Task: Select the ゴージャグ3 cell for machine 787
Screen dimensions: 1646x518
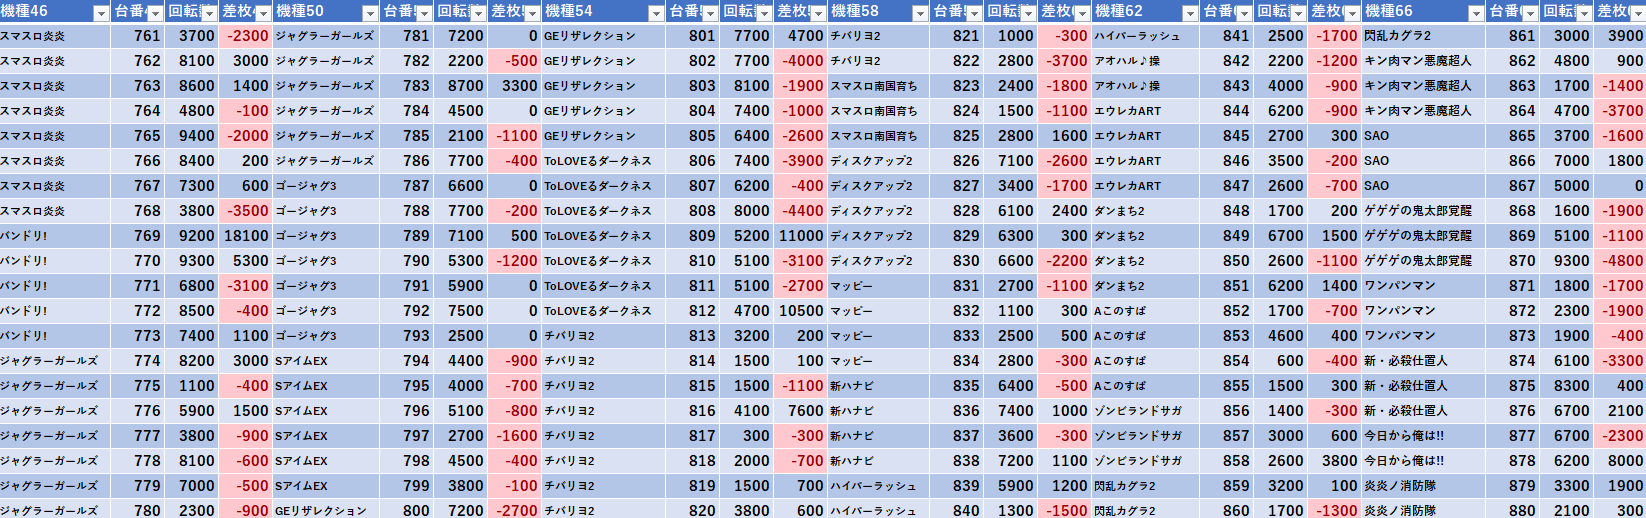Action: click(326, 186)
